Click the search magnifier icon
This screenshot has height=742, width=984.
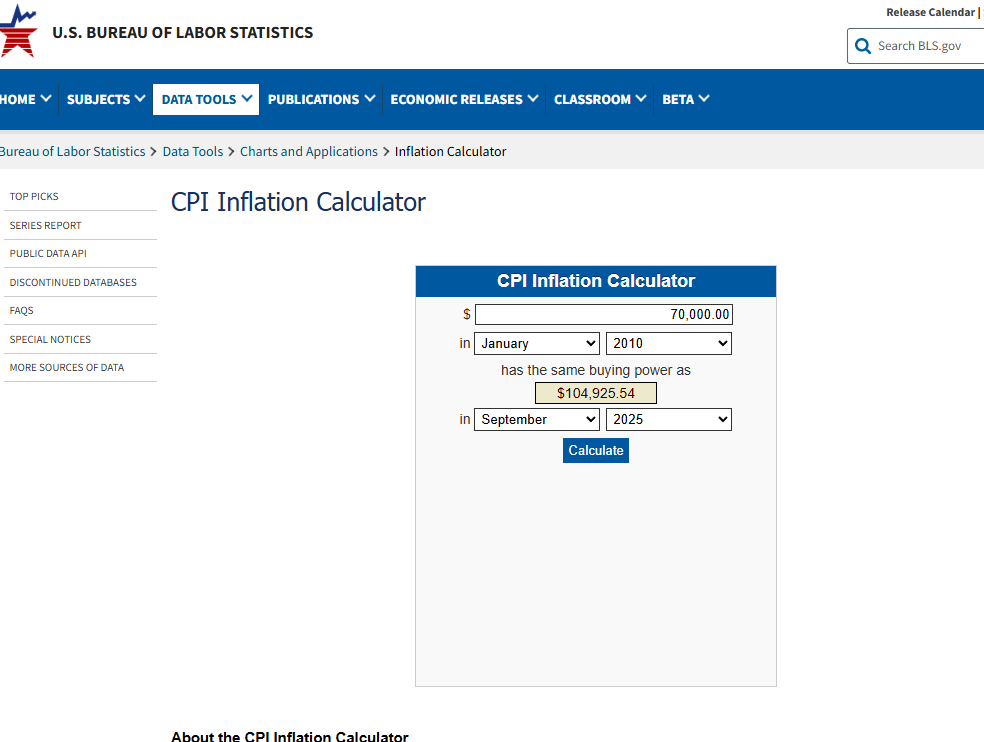(863, 46)
